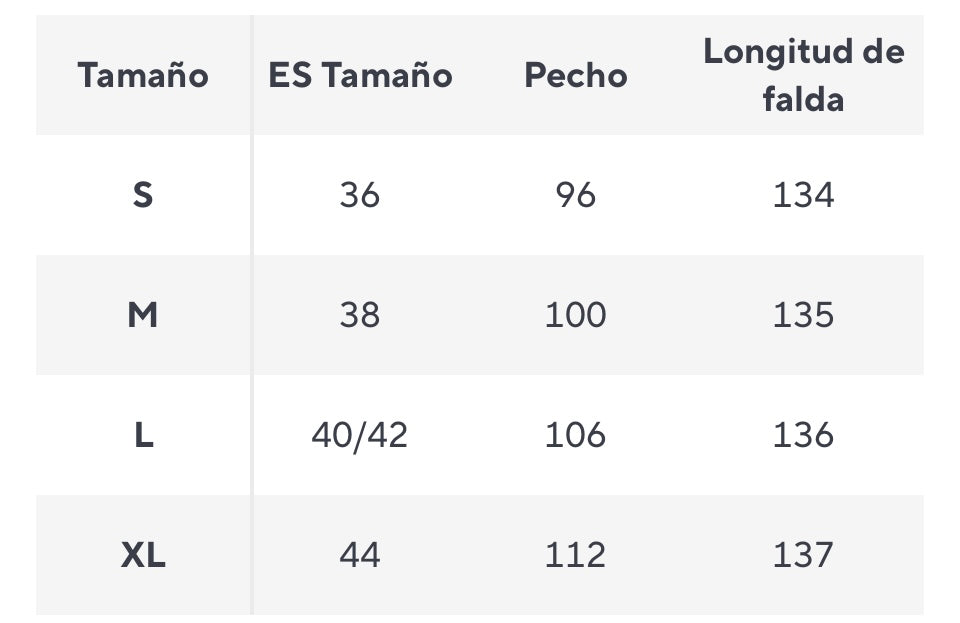960x623 pixels.
Task: Click the L size row label
Action: click(143, 435)
